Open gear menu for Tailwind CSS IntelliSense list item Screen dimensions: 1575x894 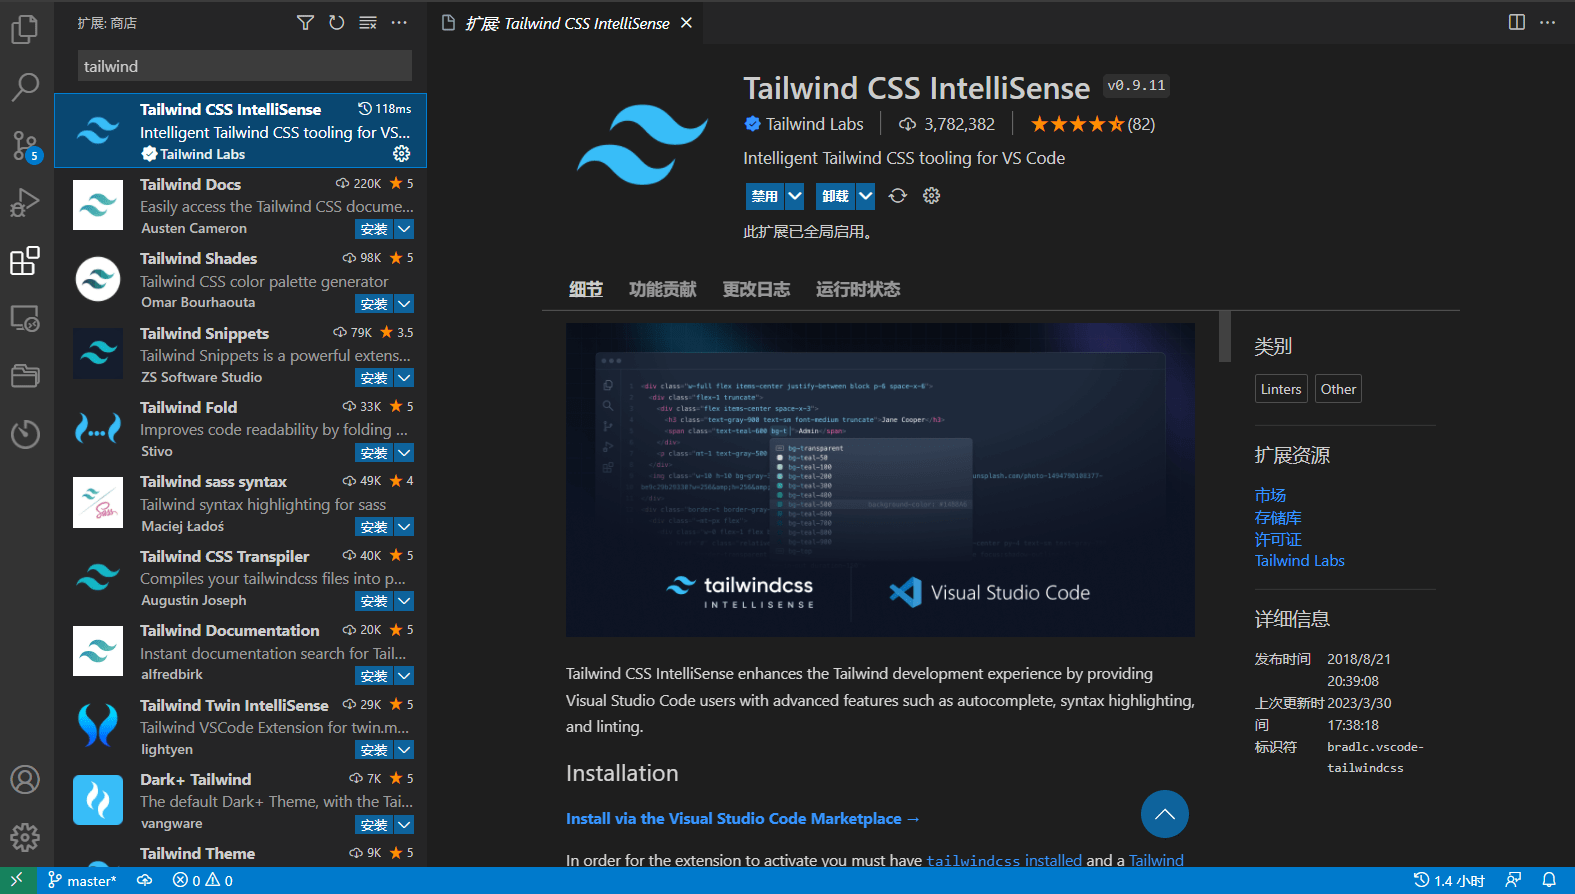pos(401,153)
